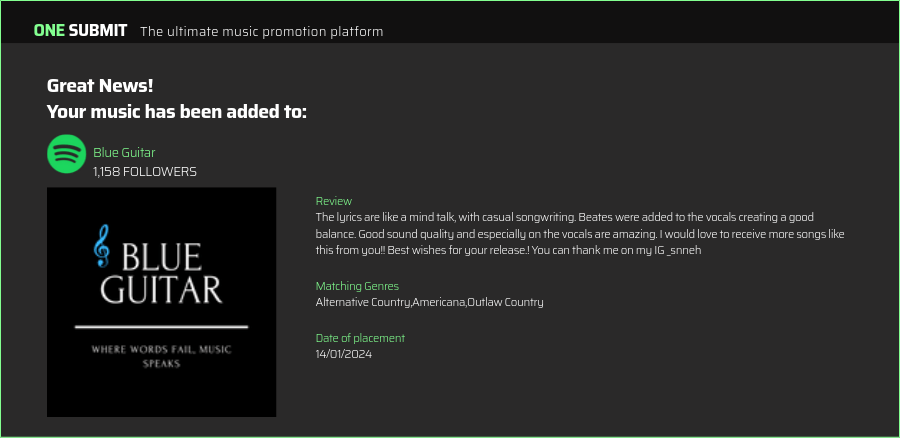Click the white divider line in cover art
The image size is (900, 438).
161,327
